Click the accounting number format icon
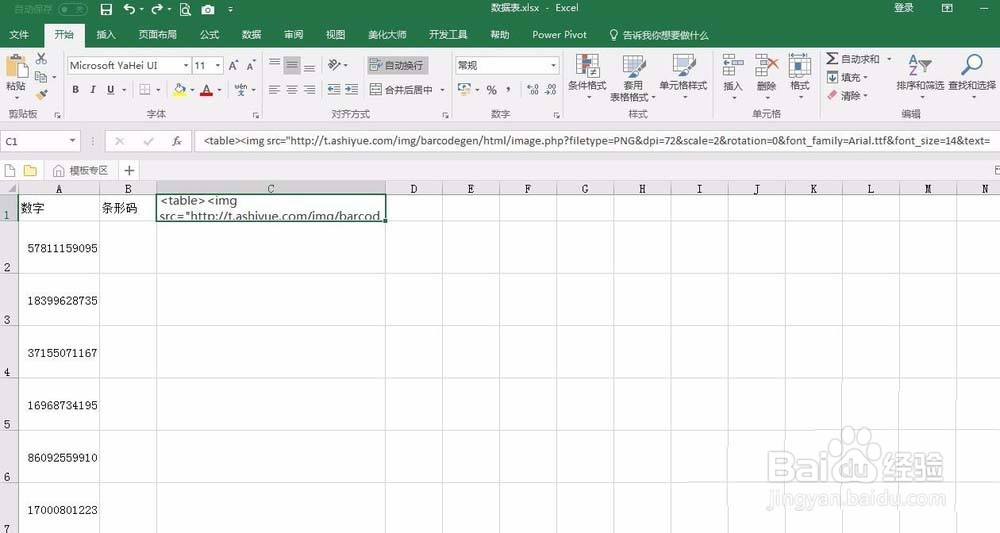1000x533 pixels. pos(464,90)
